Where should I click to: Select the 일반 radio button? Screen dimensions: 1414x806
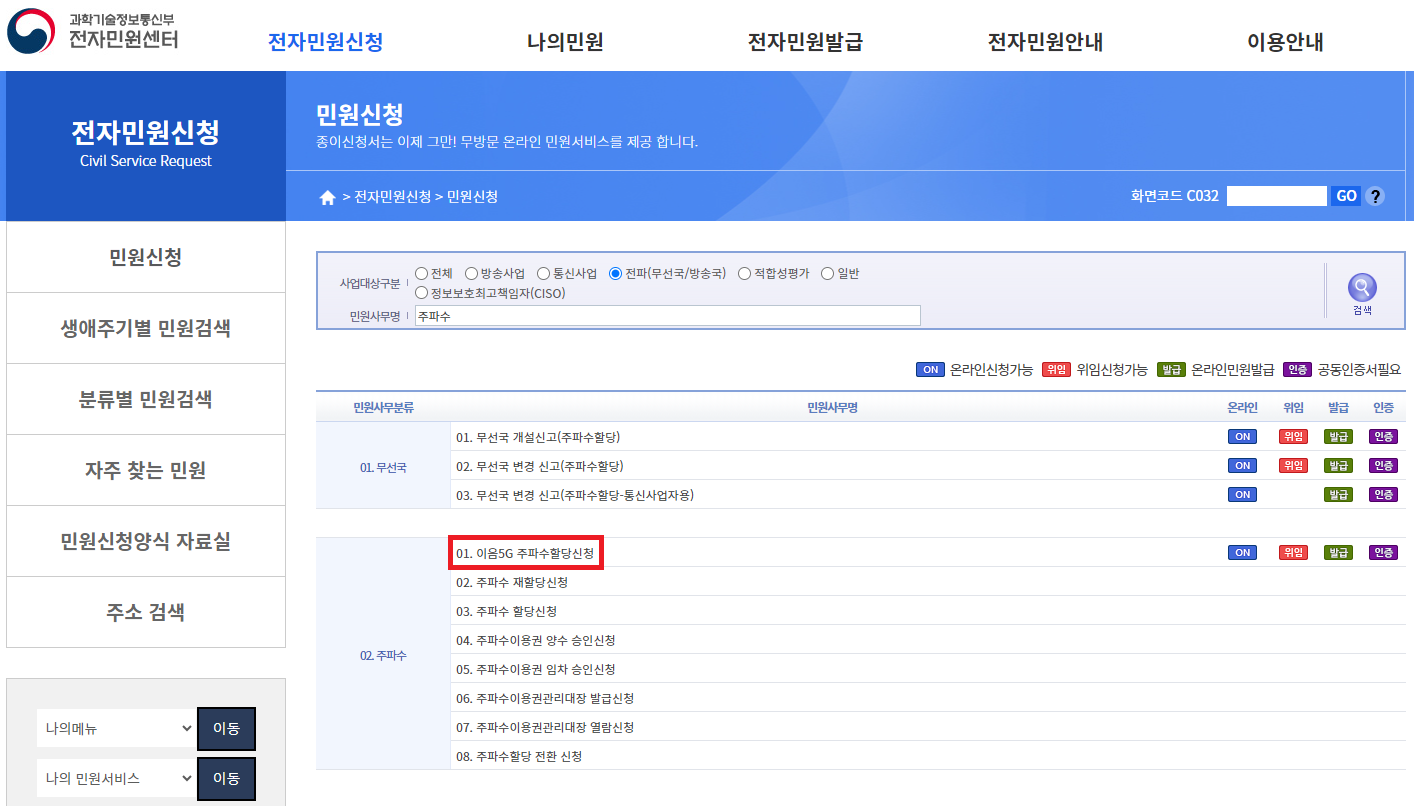(x=827, y=274)
